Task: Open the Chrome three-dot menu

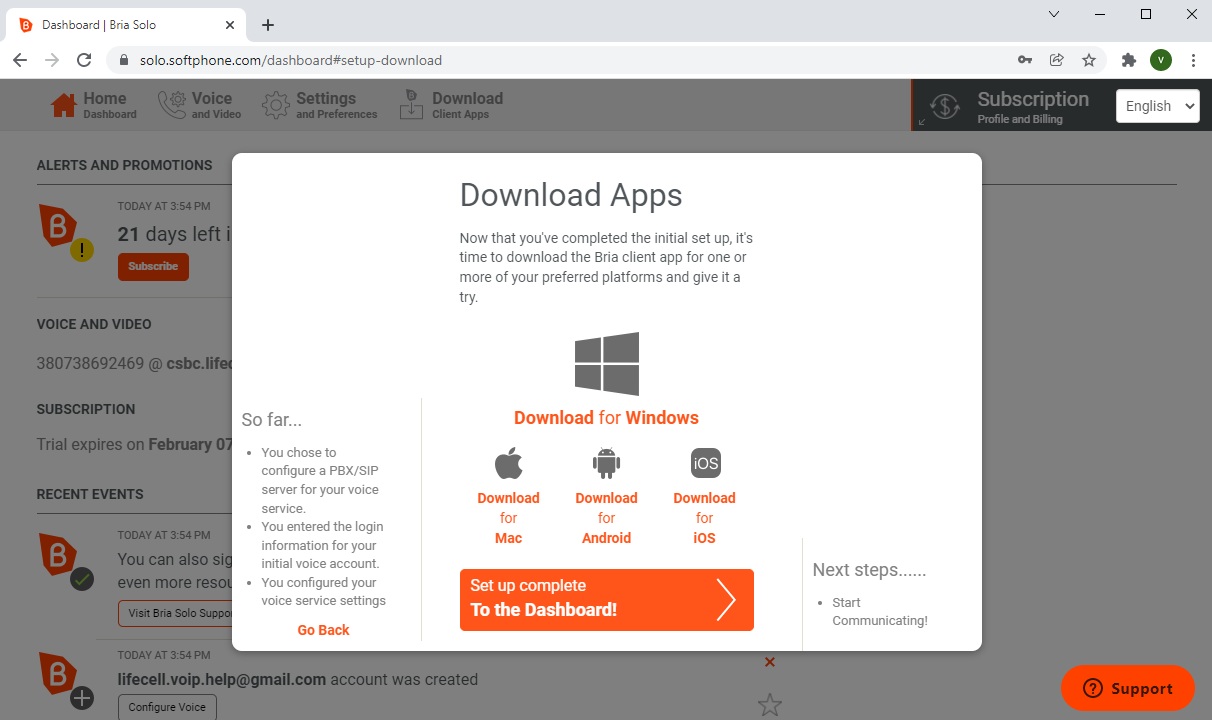Action: (1194, 60)
